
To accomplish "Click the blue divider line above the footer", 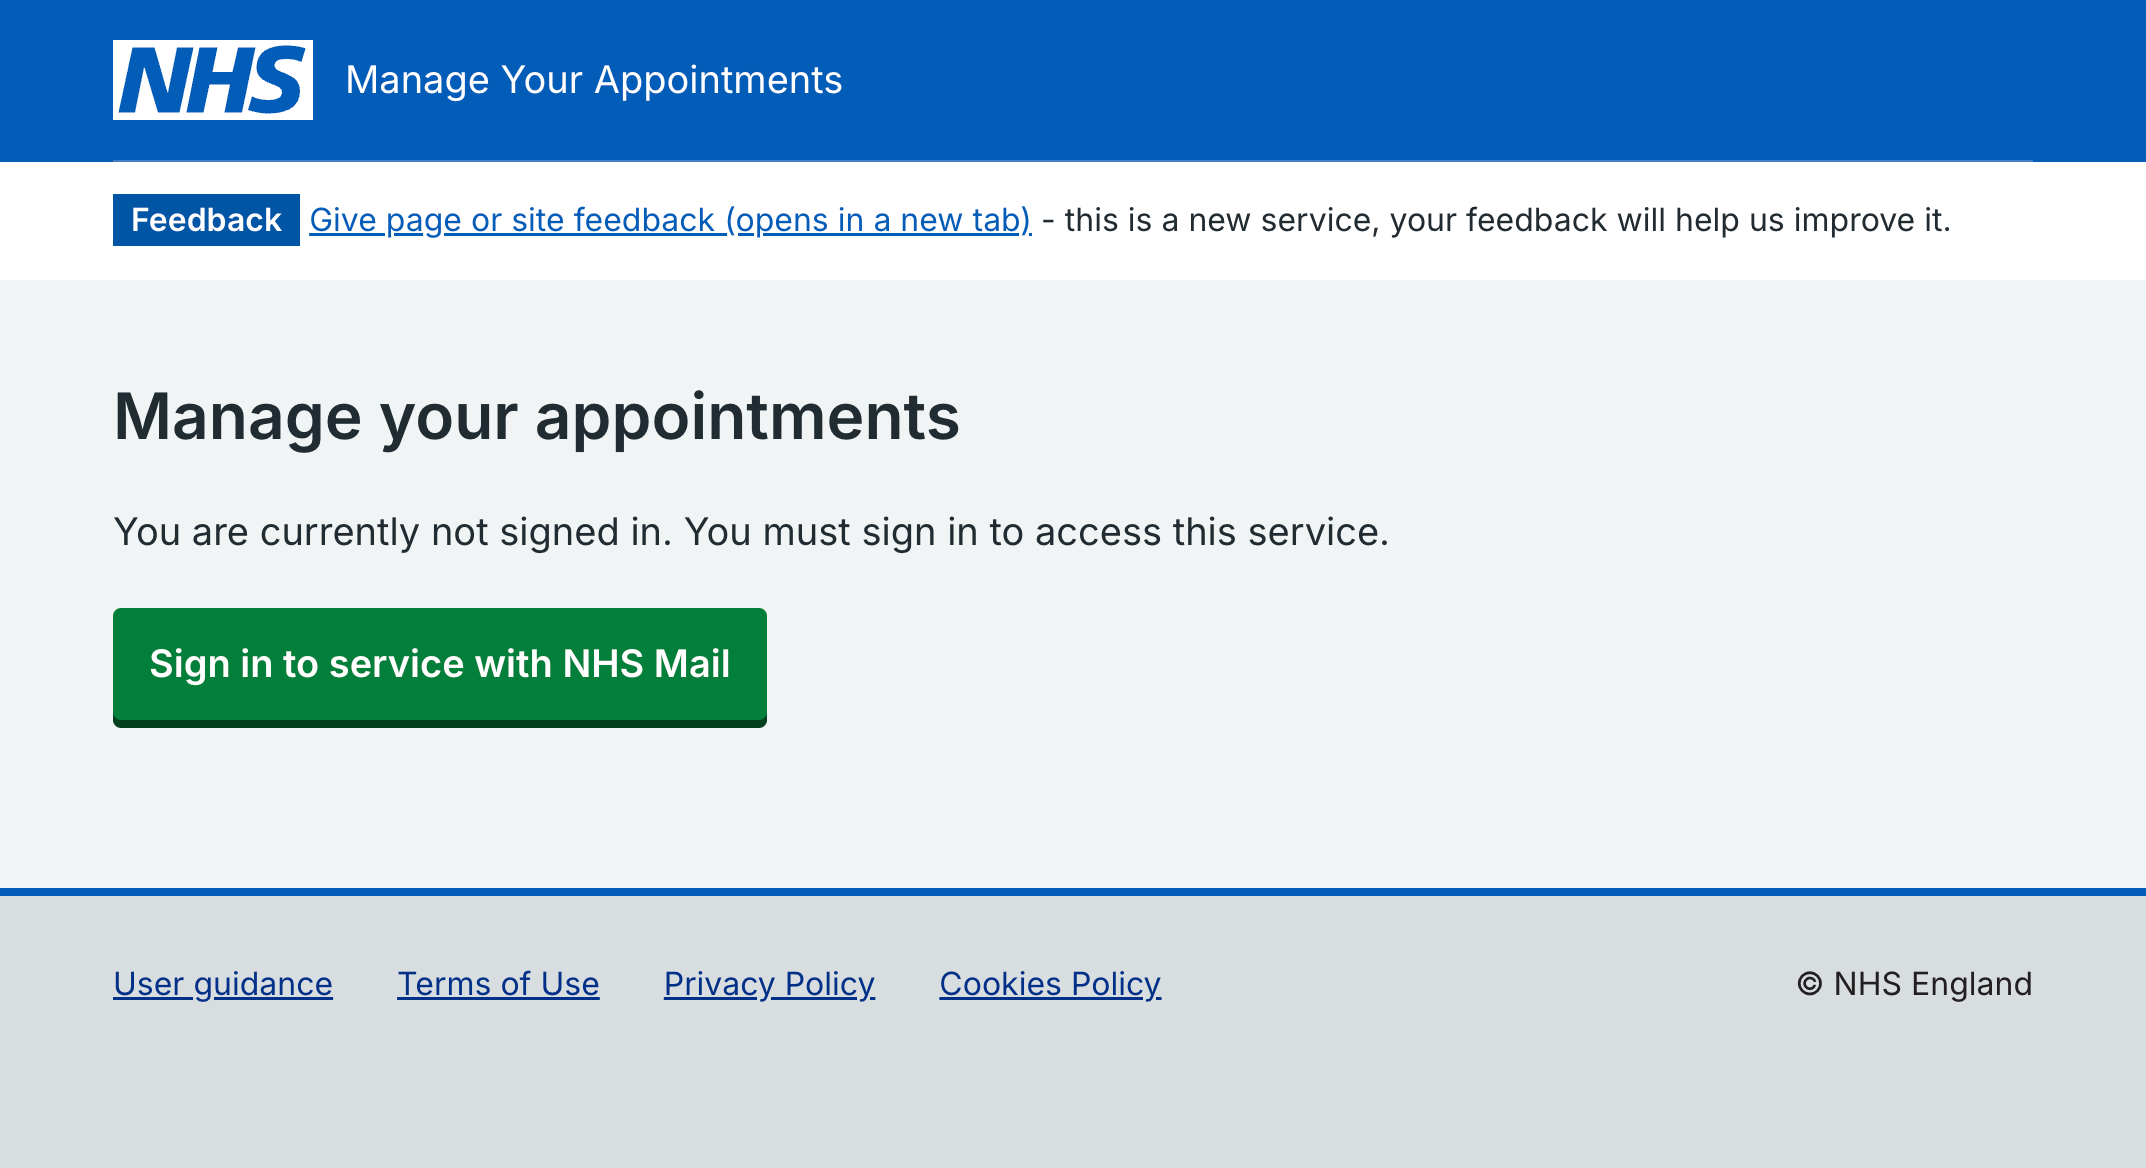I will (x=1073, y=891).
